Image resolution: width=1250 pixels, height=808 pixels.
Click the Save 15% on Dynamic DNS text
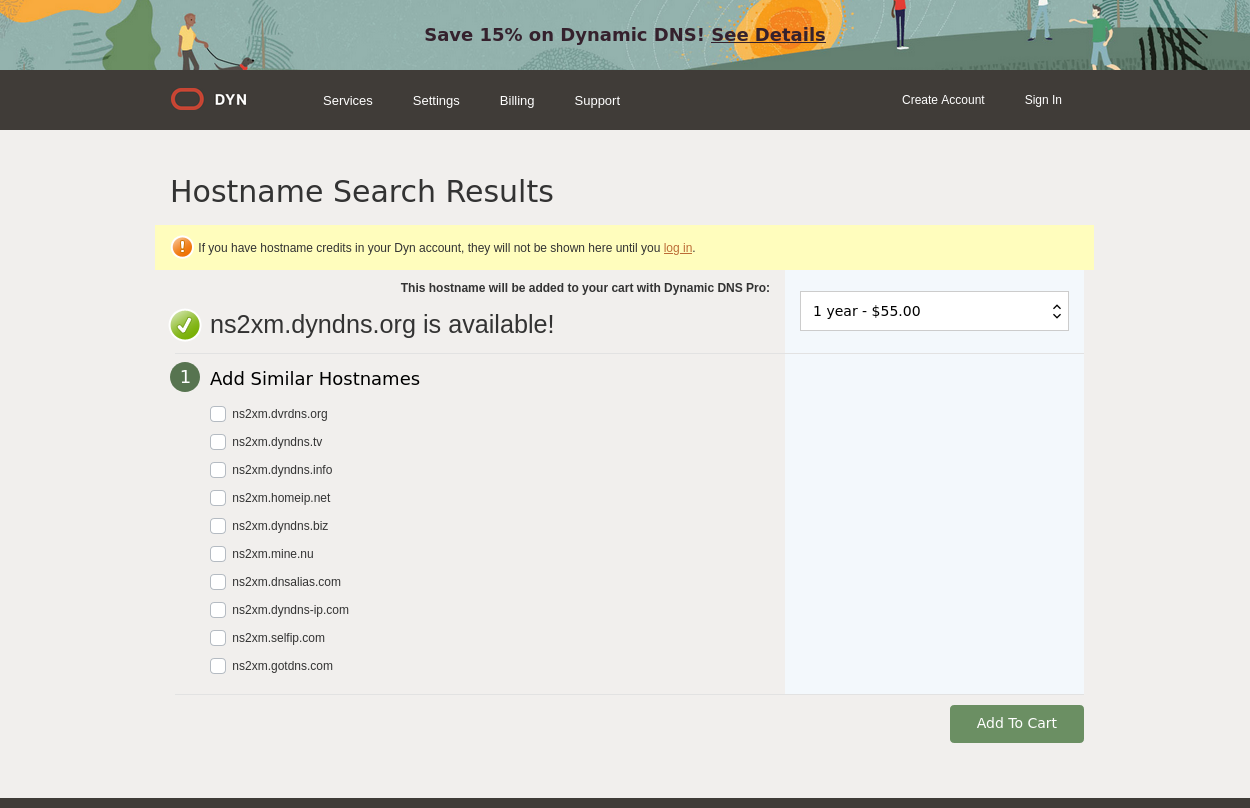(564, 35)
